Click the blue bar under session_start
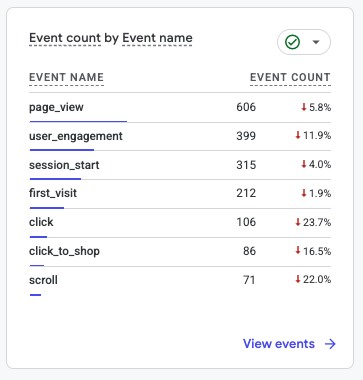363x380 pixels. click(x=55, y=179)
